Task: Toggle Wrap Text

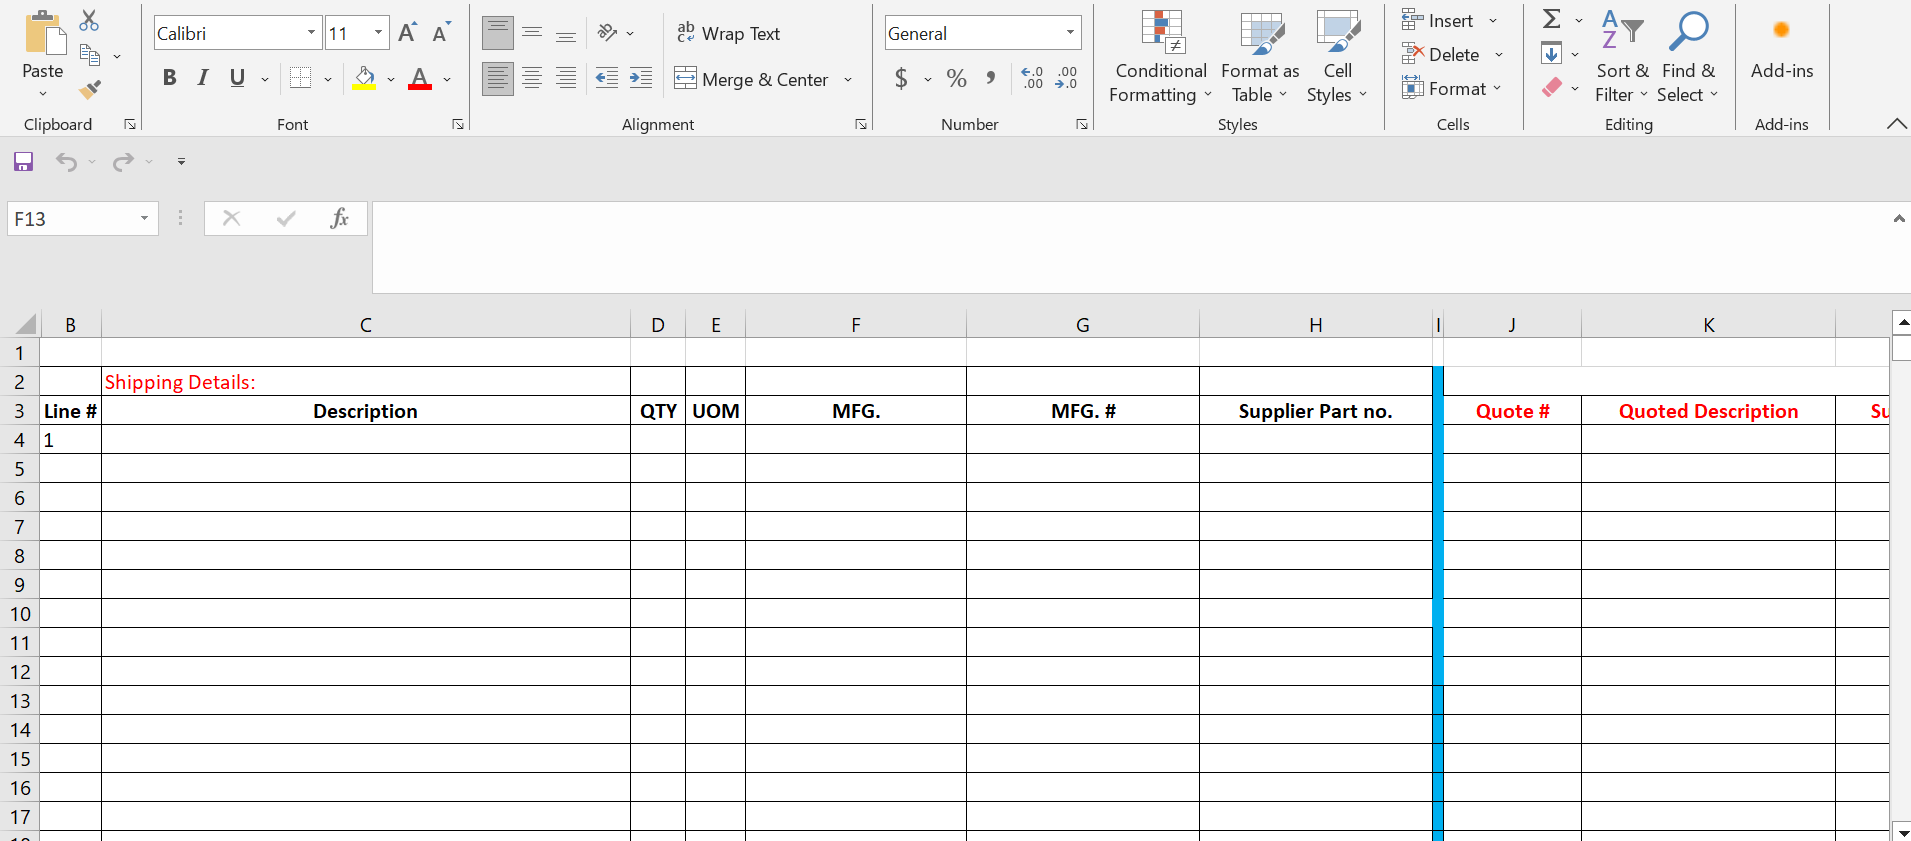Action: pos(729,33)
